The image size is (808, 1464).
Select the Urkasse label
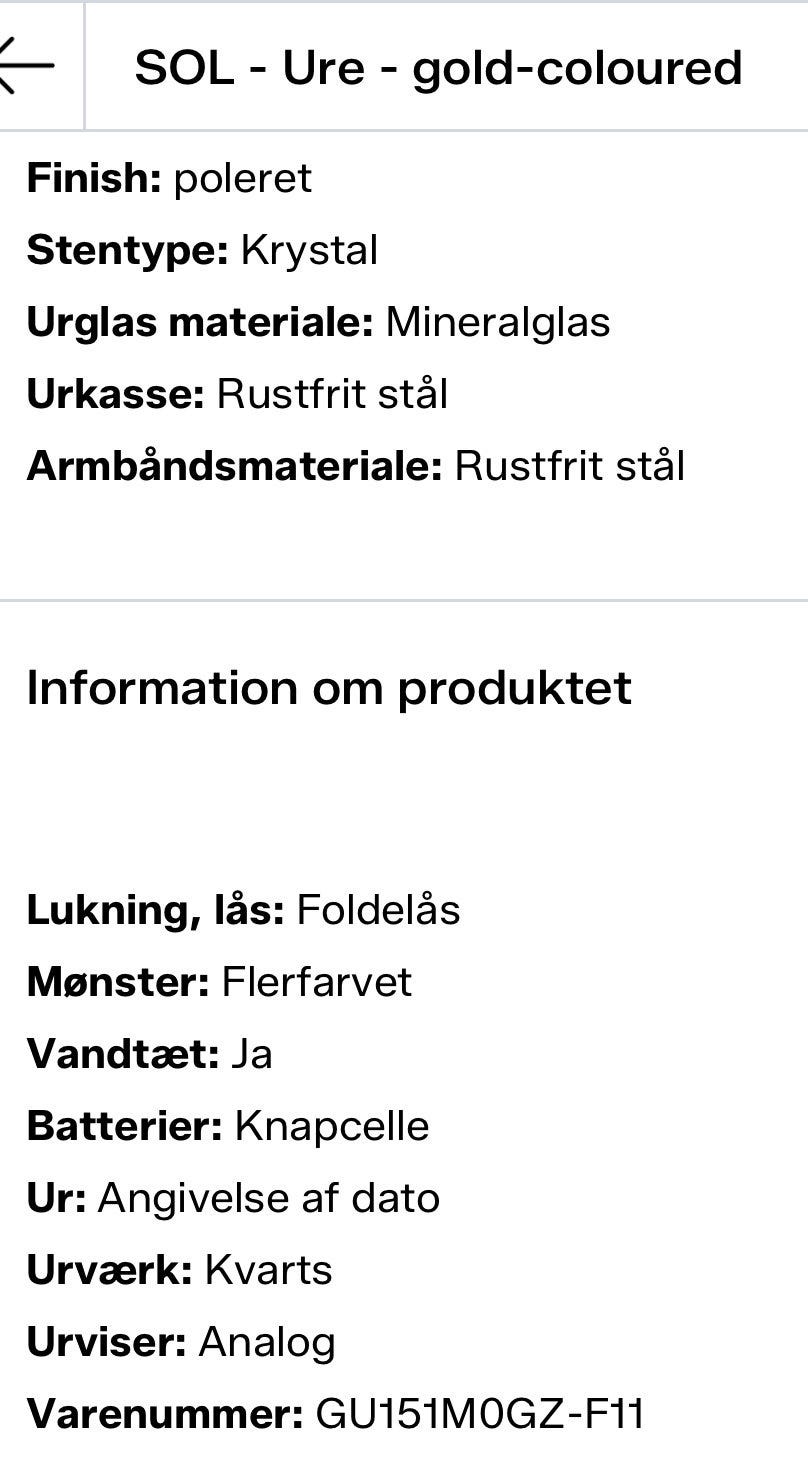click(x=115, y=395)
